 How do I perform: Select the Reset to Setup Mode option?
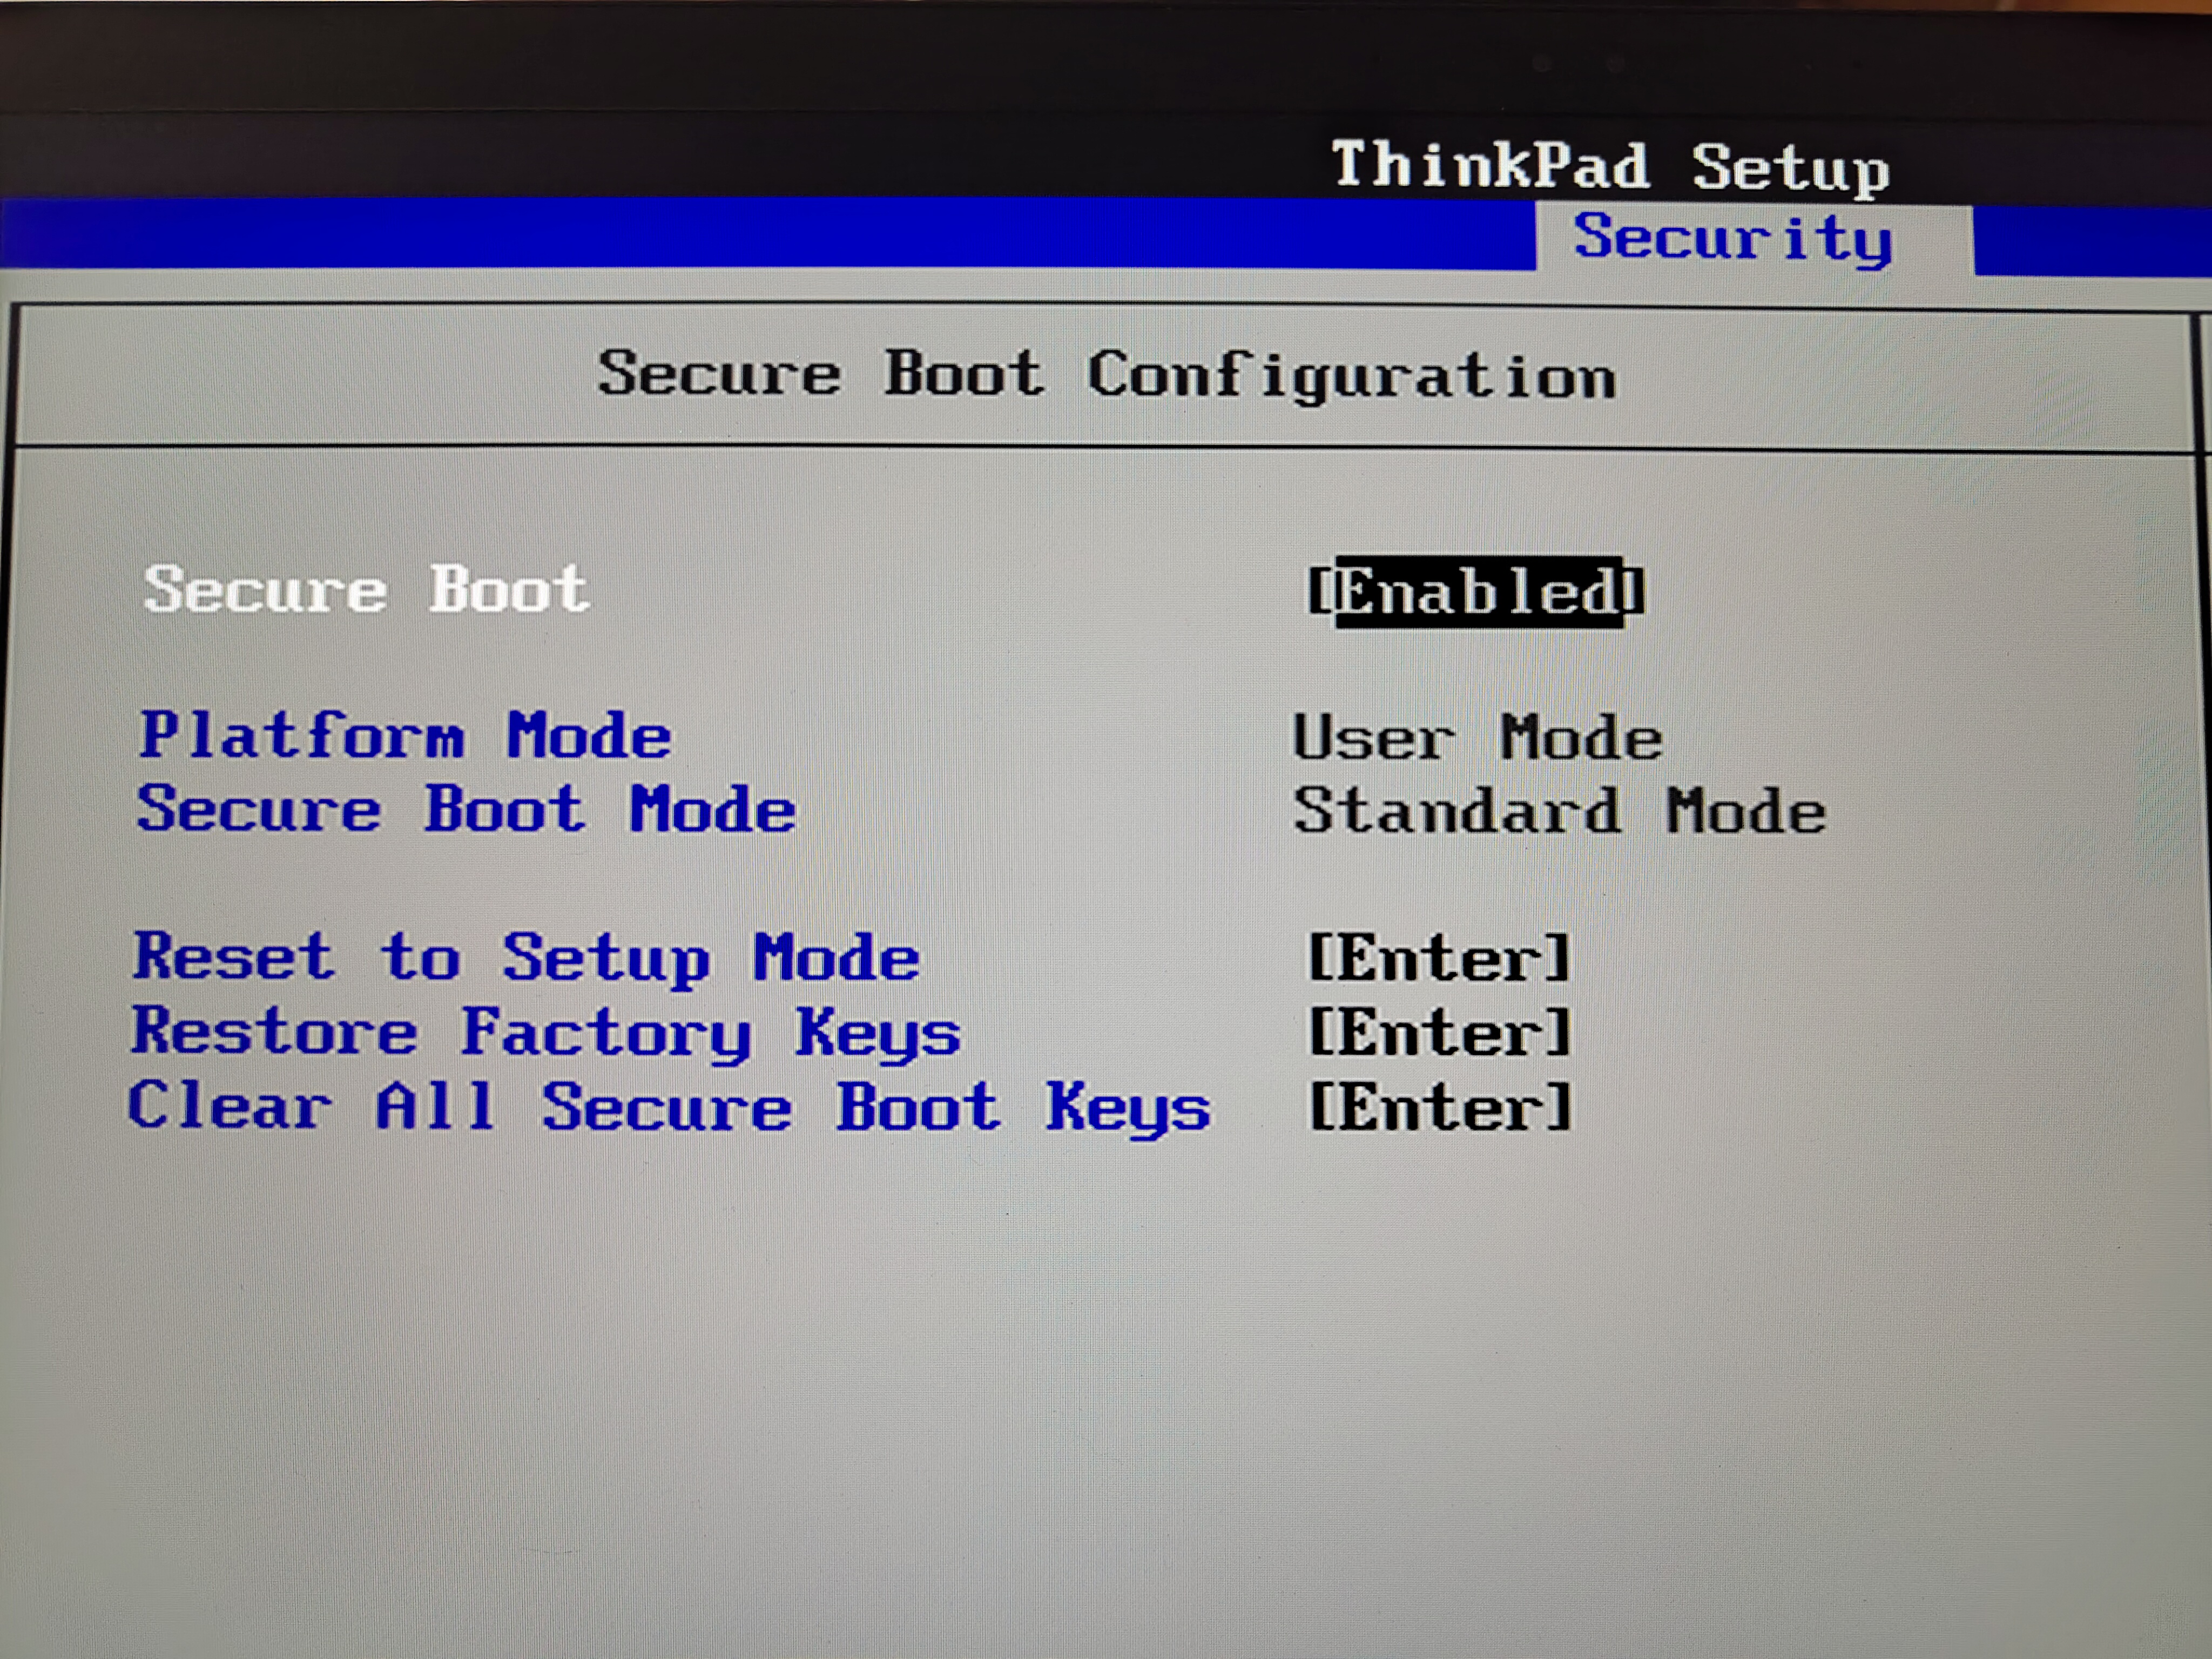(x=526, y=959)
